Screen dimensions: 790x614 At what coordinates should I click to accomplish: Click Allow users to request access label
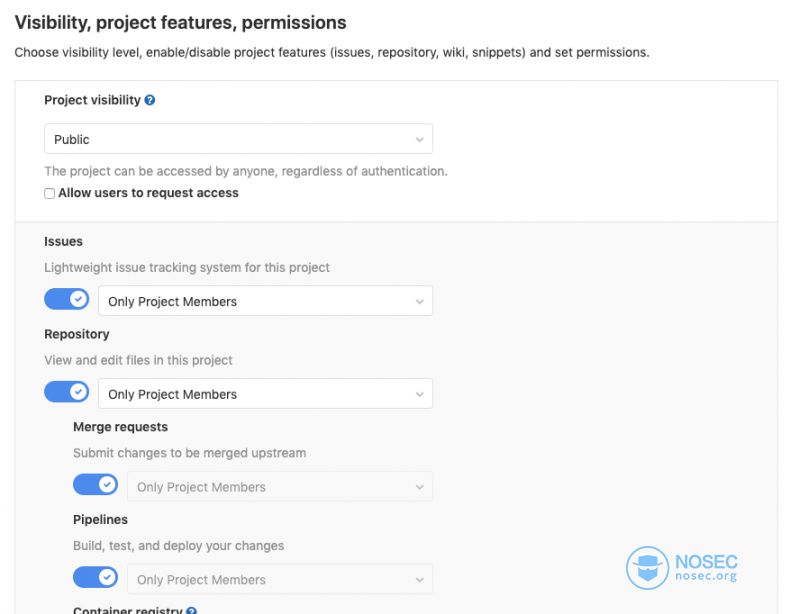pyautogui.click(x=148, y=193)
